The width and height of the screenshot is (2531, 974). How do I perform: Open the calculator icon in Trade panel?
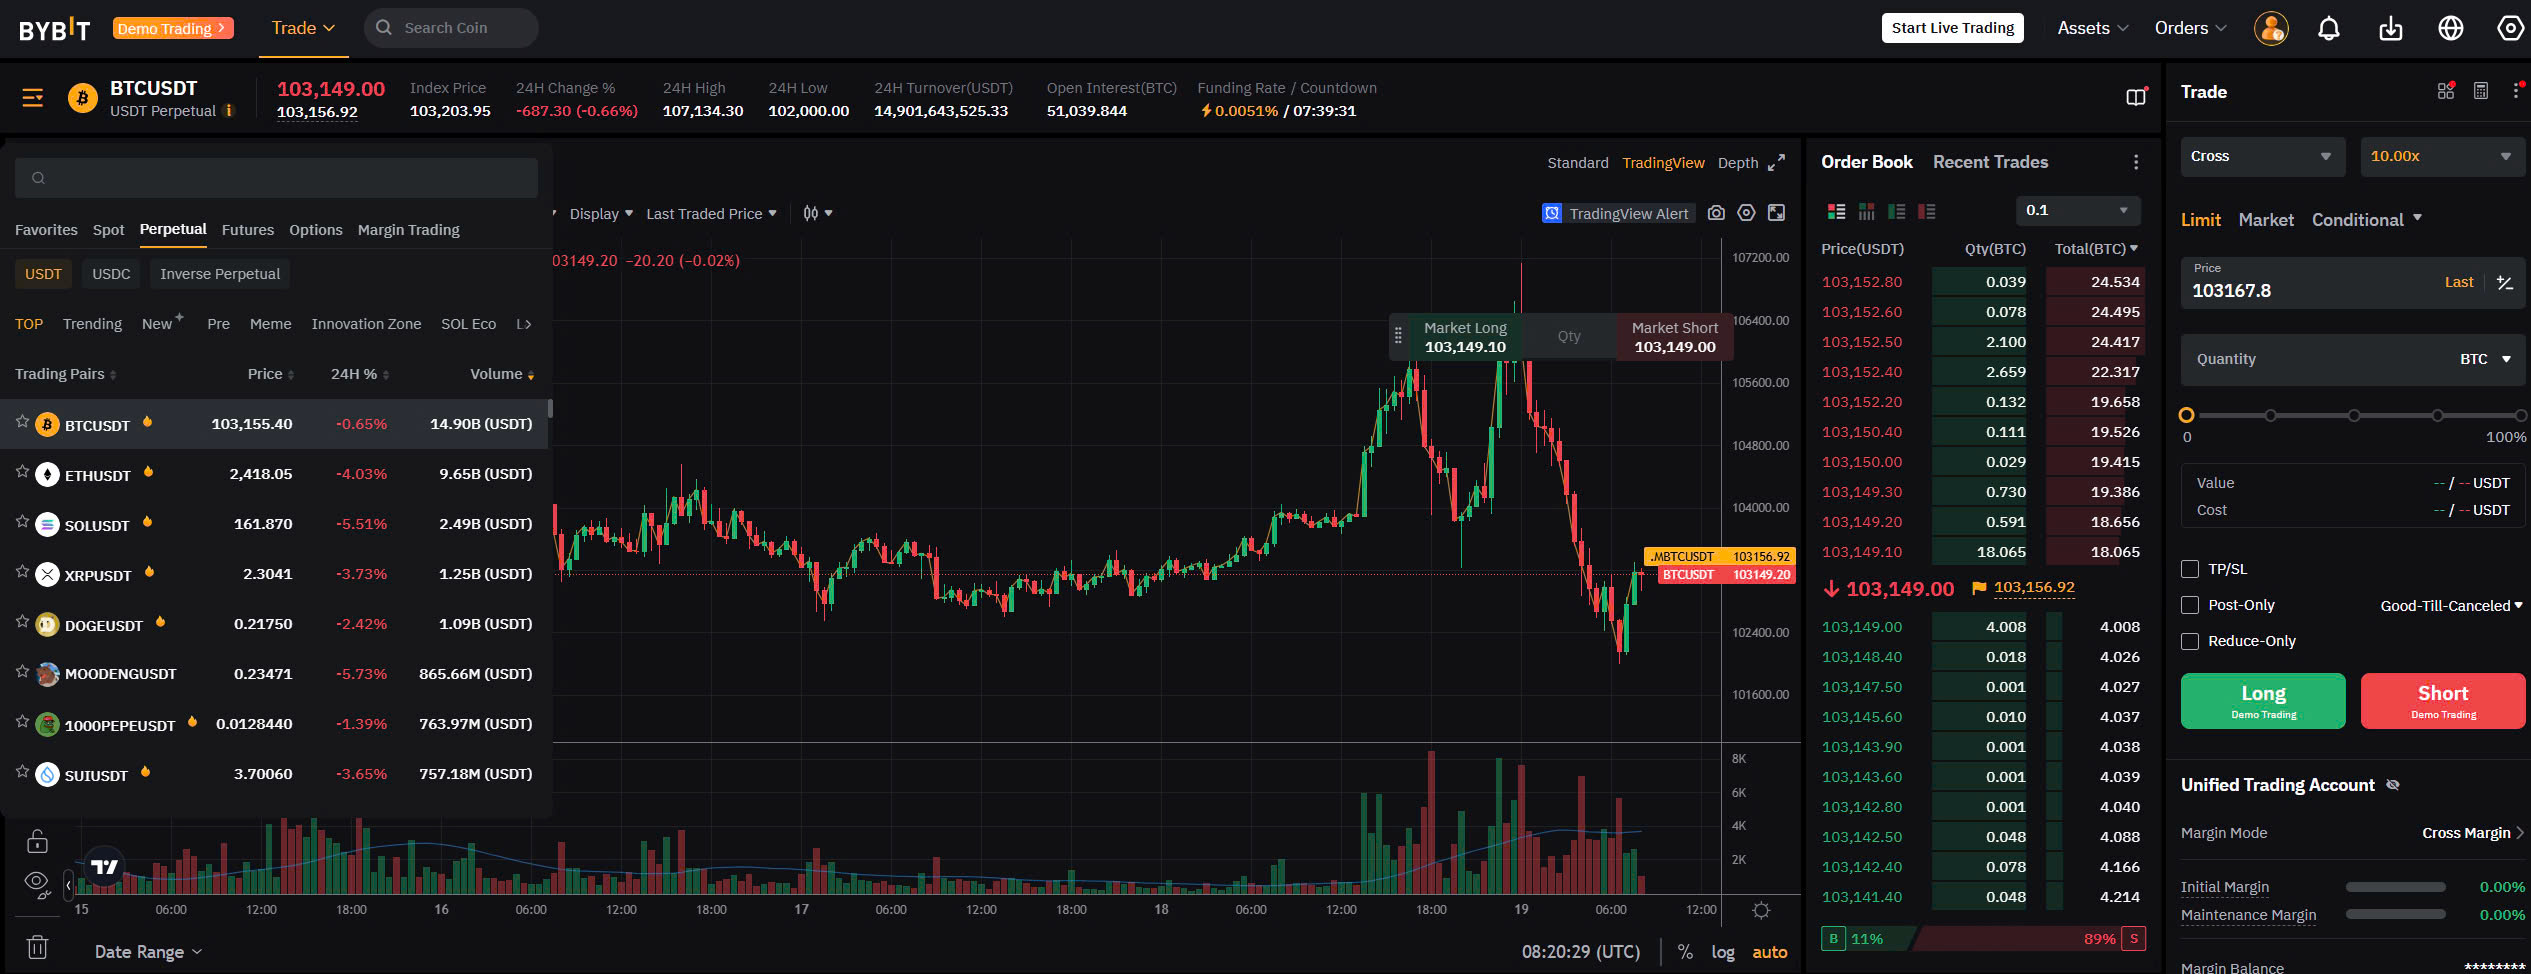tap(2481, 91)
